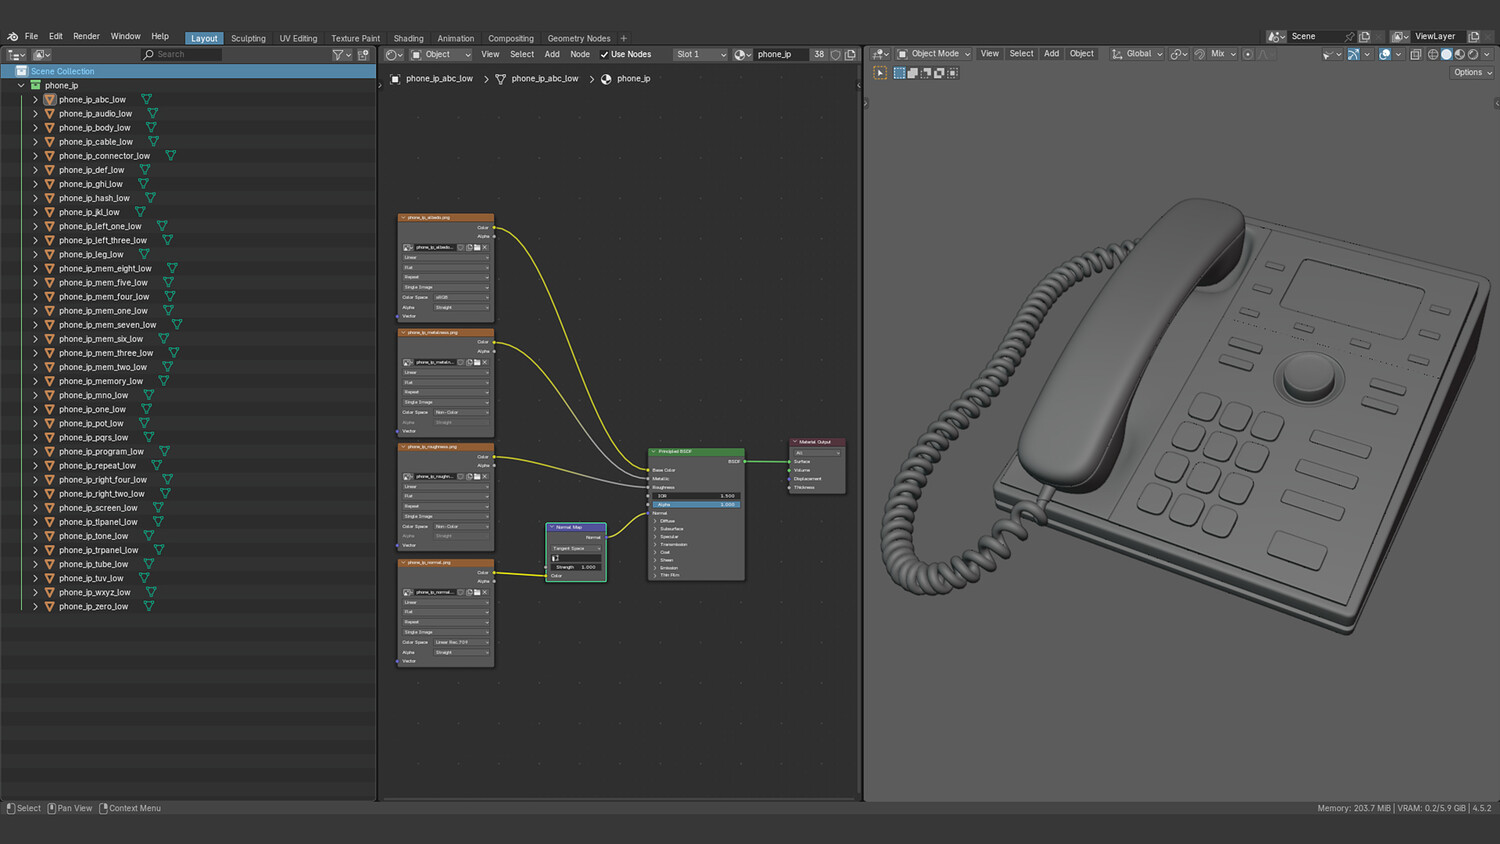The width and height of the screenshot is (1500, 844).
Task: Choose the intersect selection mode icon
Action: point(952,73)
